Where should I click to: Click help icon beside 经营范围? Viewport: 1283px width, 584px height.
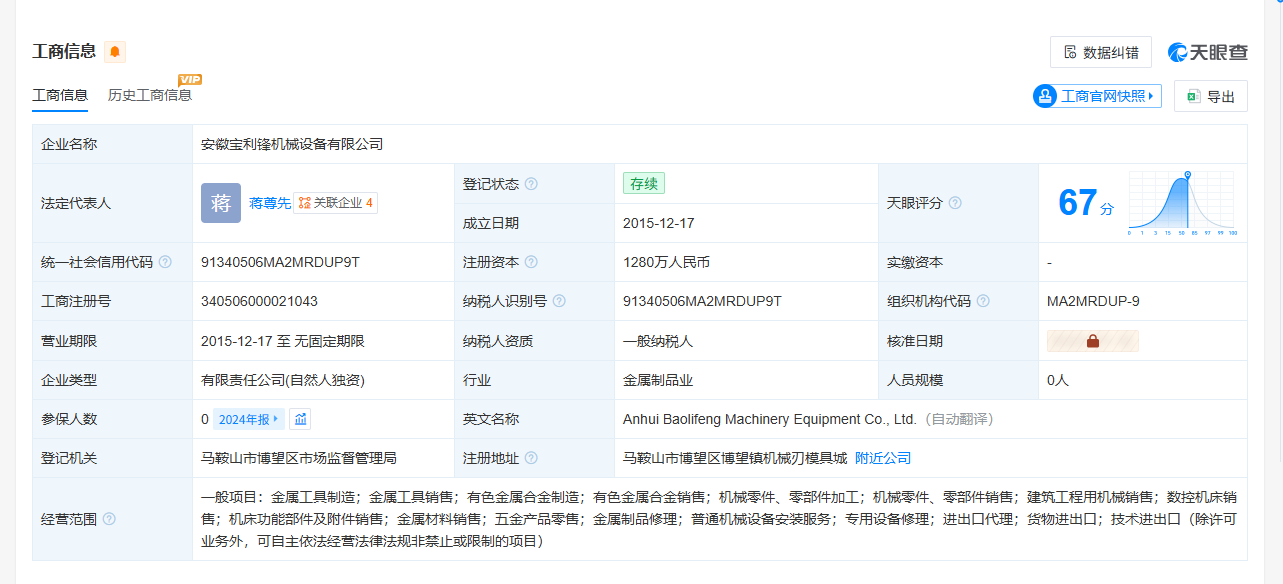pos(109,519)
